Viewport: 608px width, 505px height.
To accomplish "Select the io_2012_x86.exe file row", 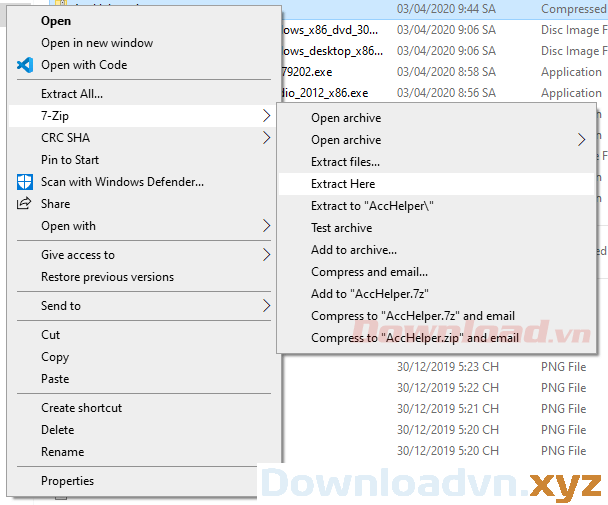I will pyautogui.click(x=325, y=93).
